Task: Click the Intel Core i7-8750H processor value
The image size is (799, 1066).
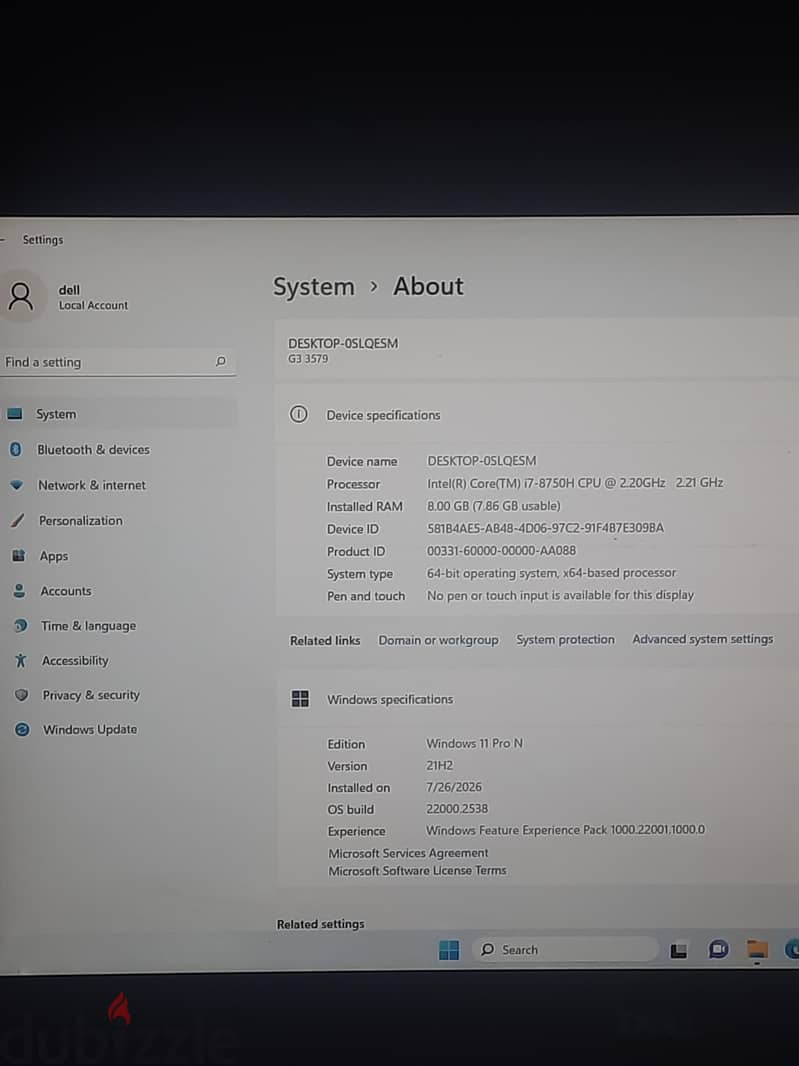Action: click(x=575, y=483)
